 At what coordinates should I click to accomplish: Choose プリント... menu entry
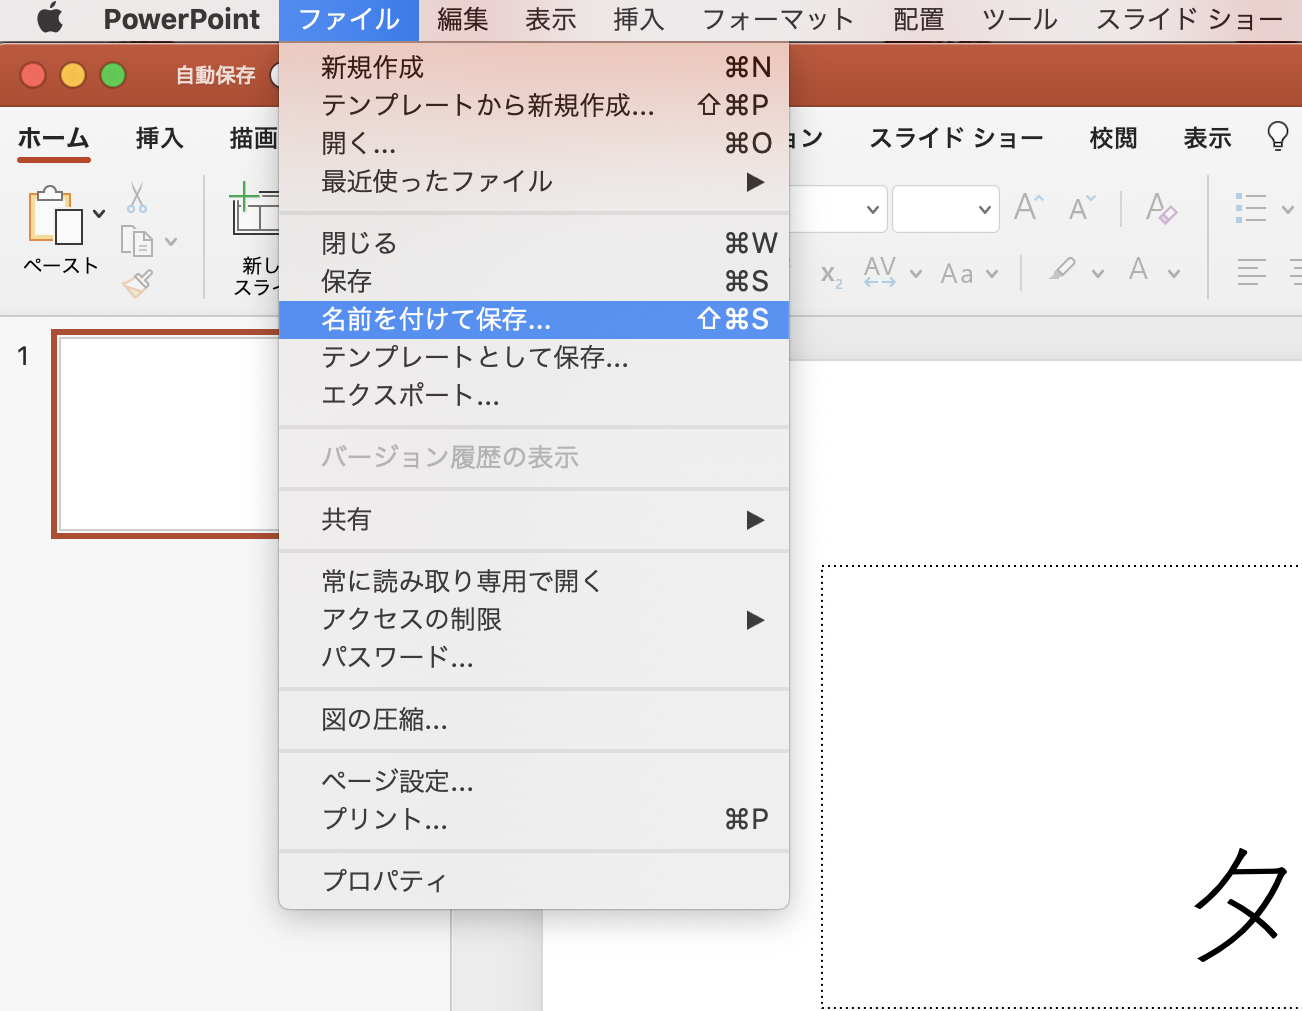(x=534, y=819)
